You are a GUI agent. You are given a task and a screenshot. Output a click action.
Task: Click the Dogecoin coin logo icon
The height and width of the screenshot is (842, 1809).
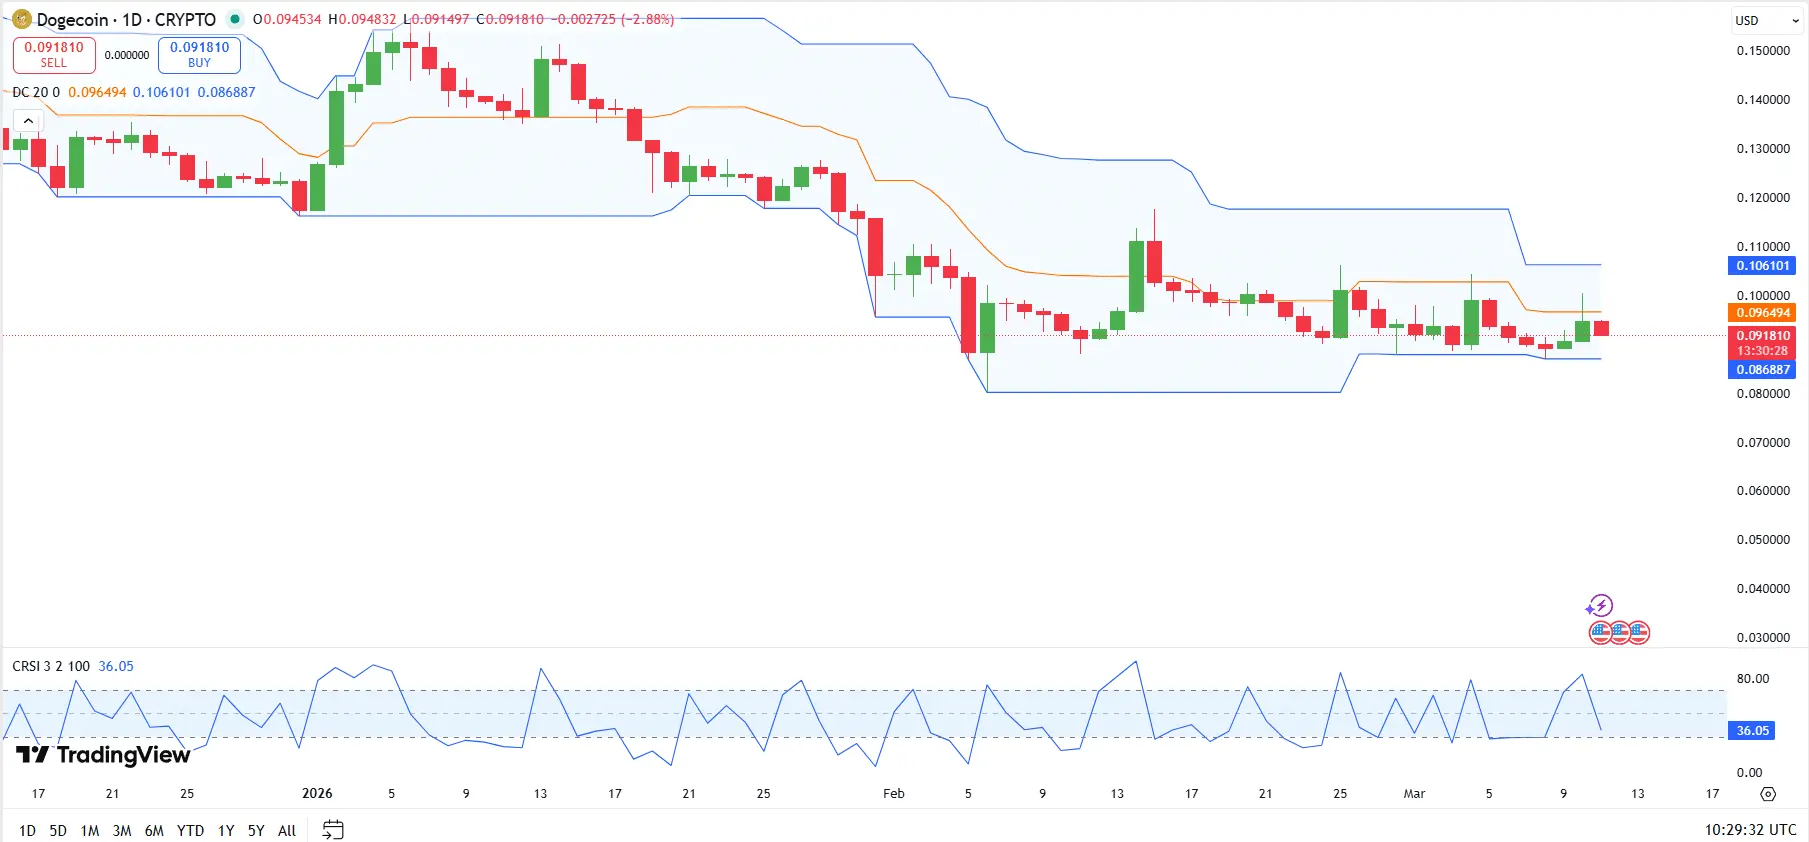point(22,19)
